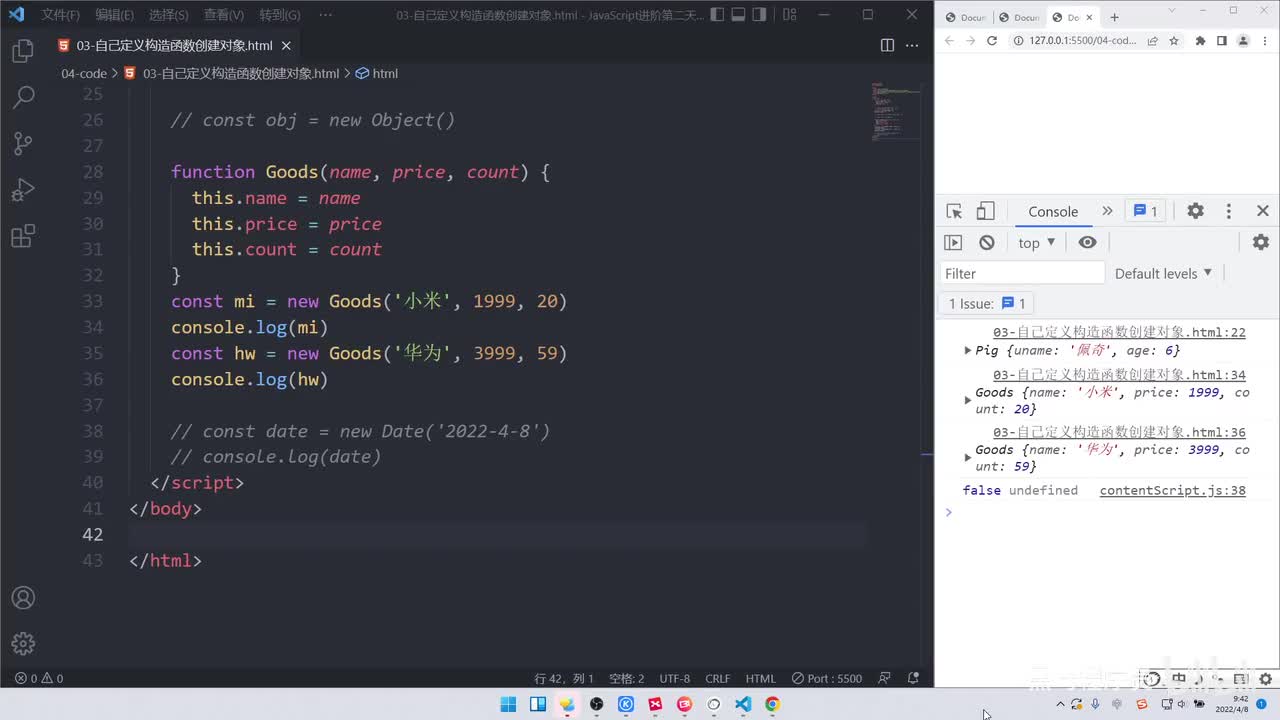
Task: Open the DevTools settings gear
Action: click(1195, 211)
